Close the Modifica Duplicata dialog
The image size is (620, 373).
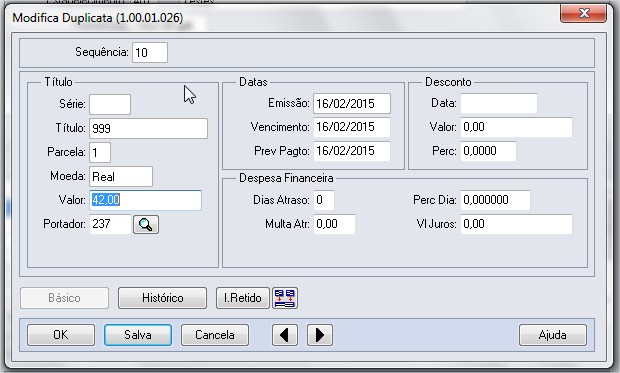tap(583, 13)
